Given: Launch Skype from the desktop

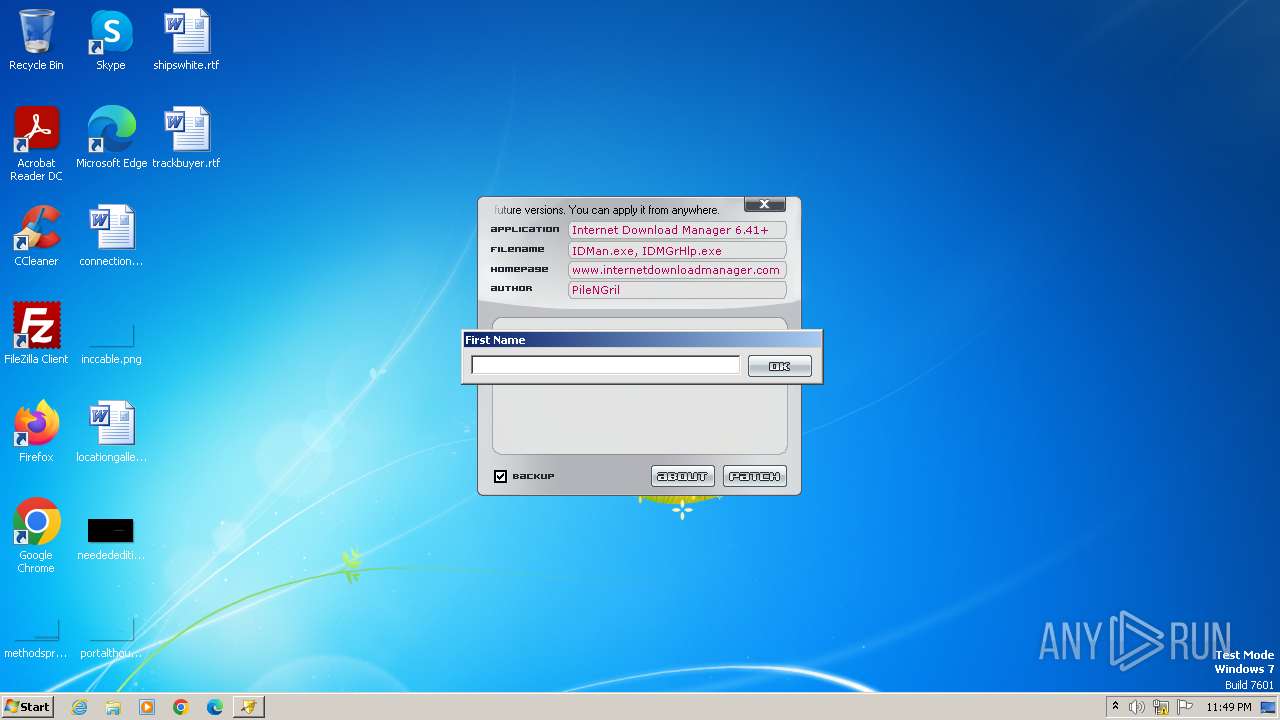Looking at the screenshot, I should (x=111, y=40).
